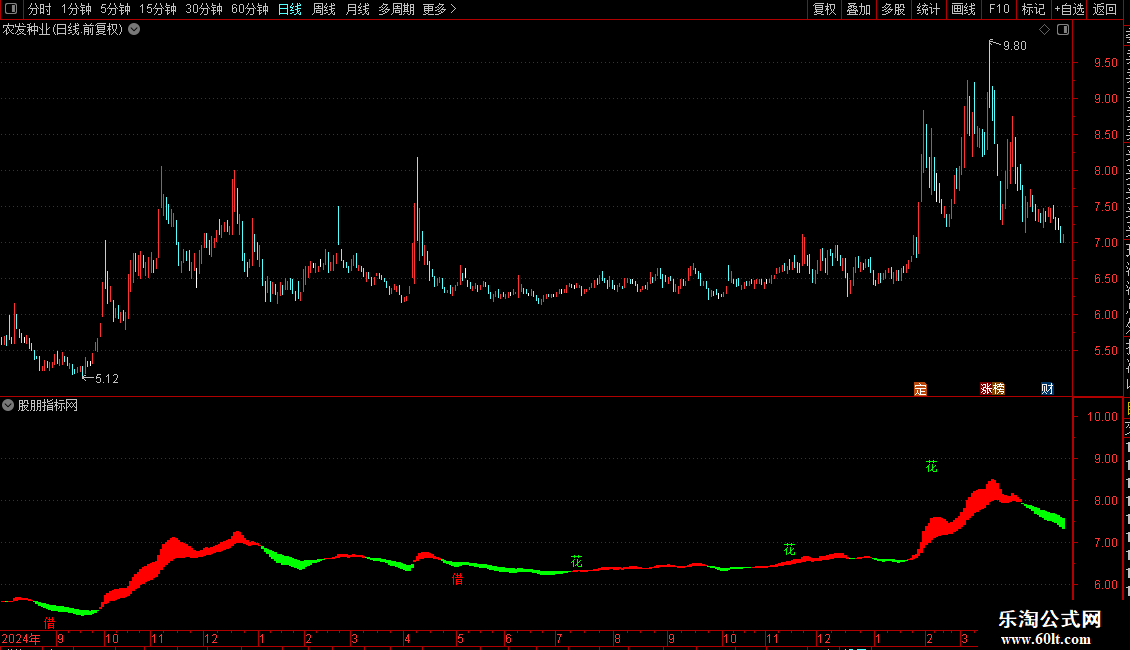Click the green 花 signal near February
Screen dimensions: 1130x650
coord(932,467)
